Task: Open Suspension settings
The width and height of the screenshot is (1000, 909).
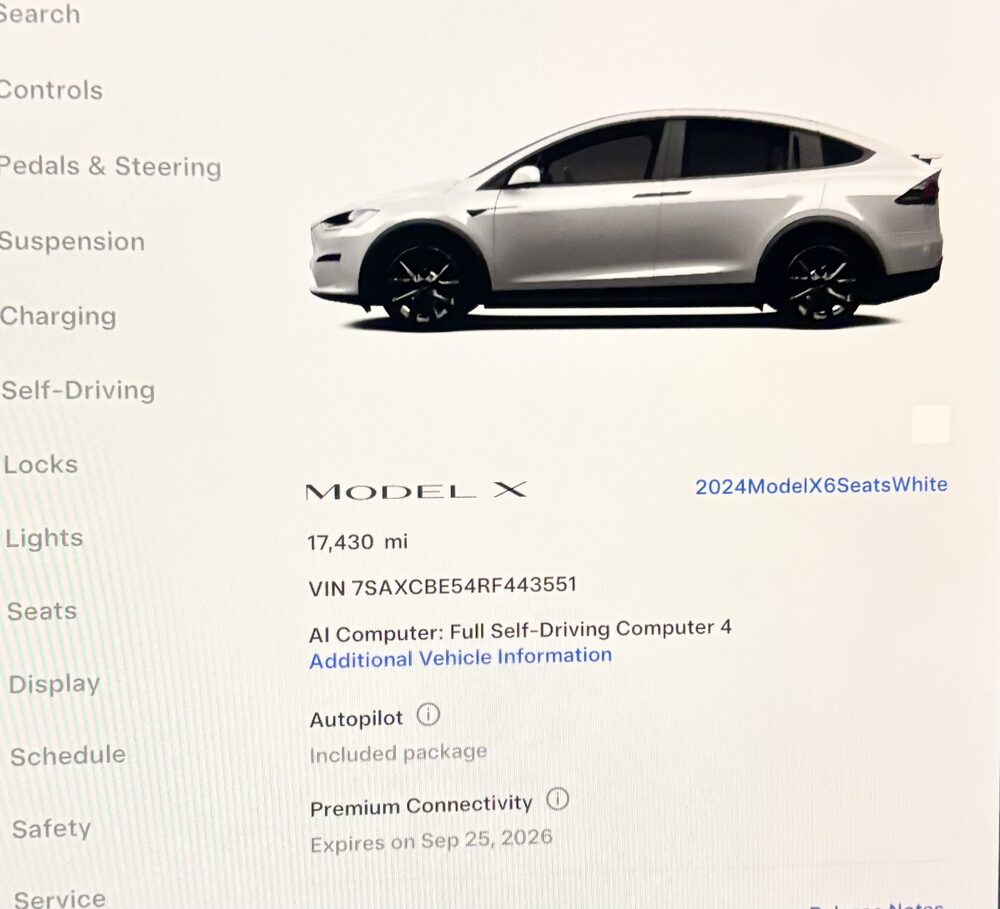Action: (x=72, y=242)
